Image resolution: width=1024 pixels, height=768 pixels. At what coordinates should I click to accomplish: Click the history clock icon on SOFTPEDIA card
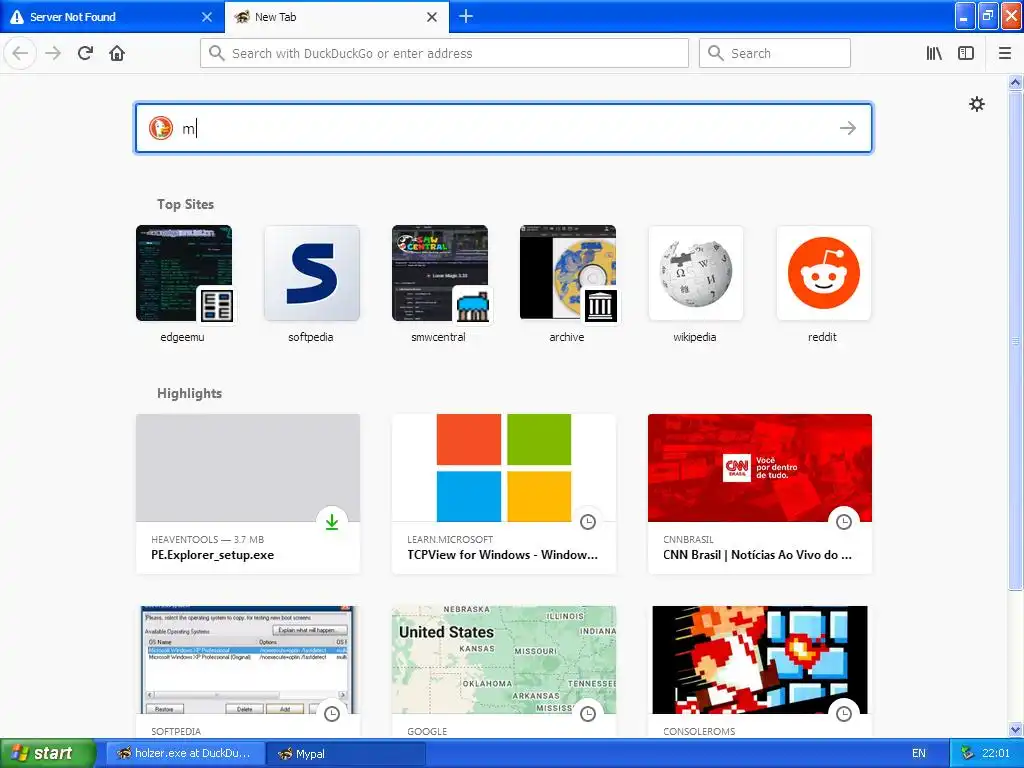[332, 714]
